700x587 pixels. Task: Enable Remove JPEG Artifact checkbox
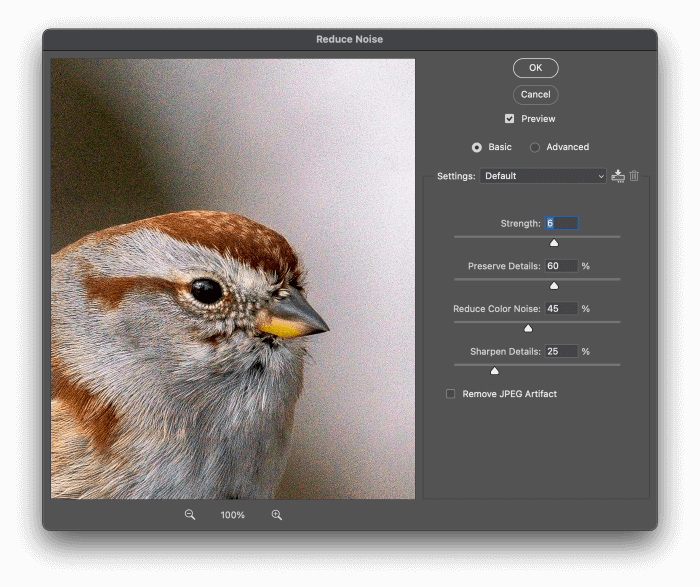[450, 394]
